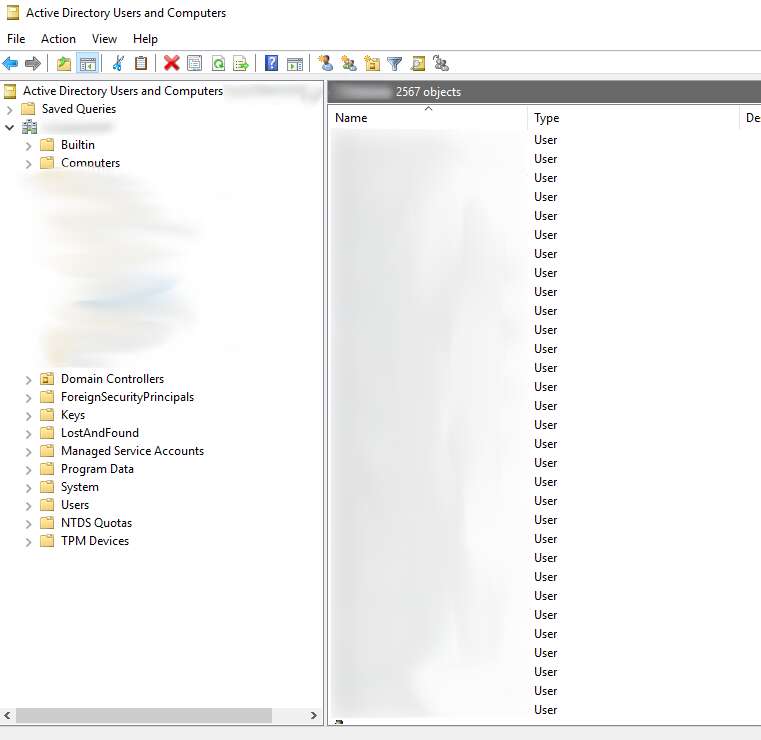Click the Export List icon
The width and height of the screenshot is (761, 740).
click(x=241, y=63)
